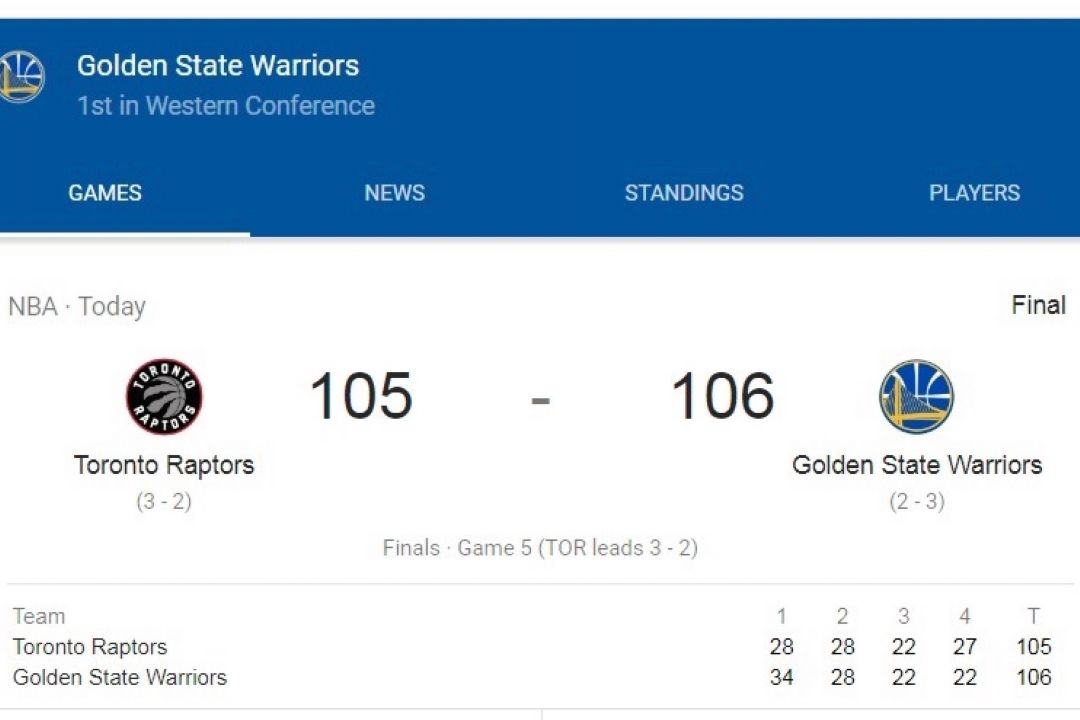Viewport: 1080px width, 720px height.
Task: Open the GAMES tab
Action: pyautogui.click(x=105, y=193)
